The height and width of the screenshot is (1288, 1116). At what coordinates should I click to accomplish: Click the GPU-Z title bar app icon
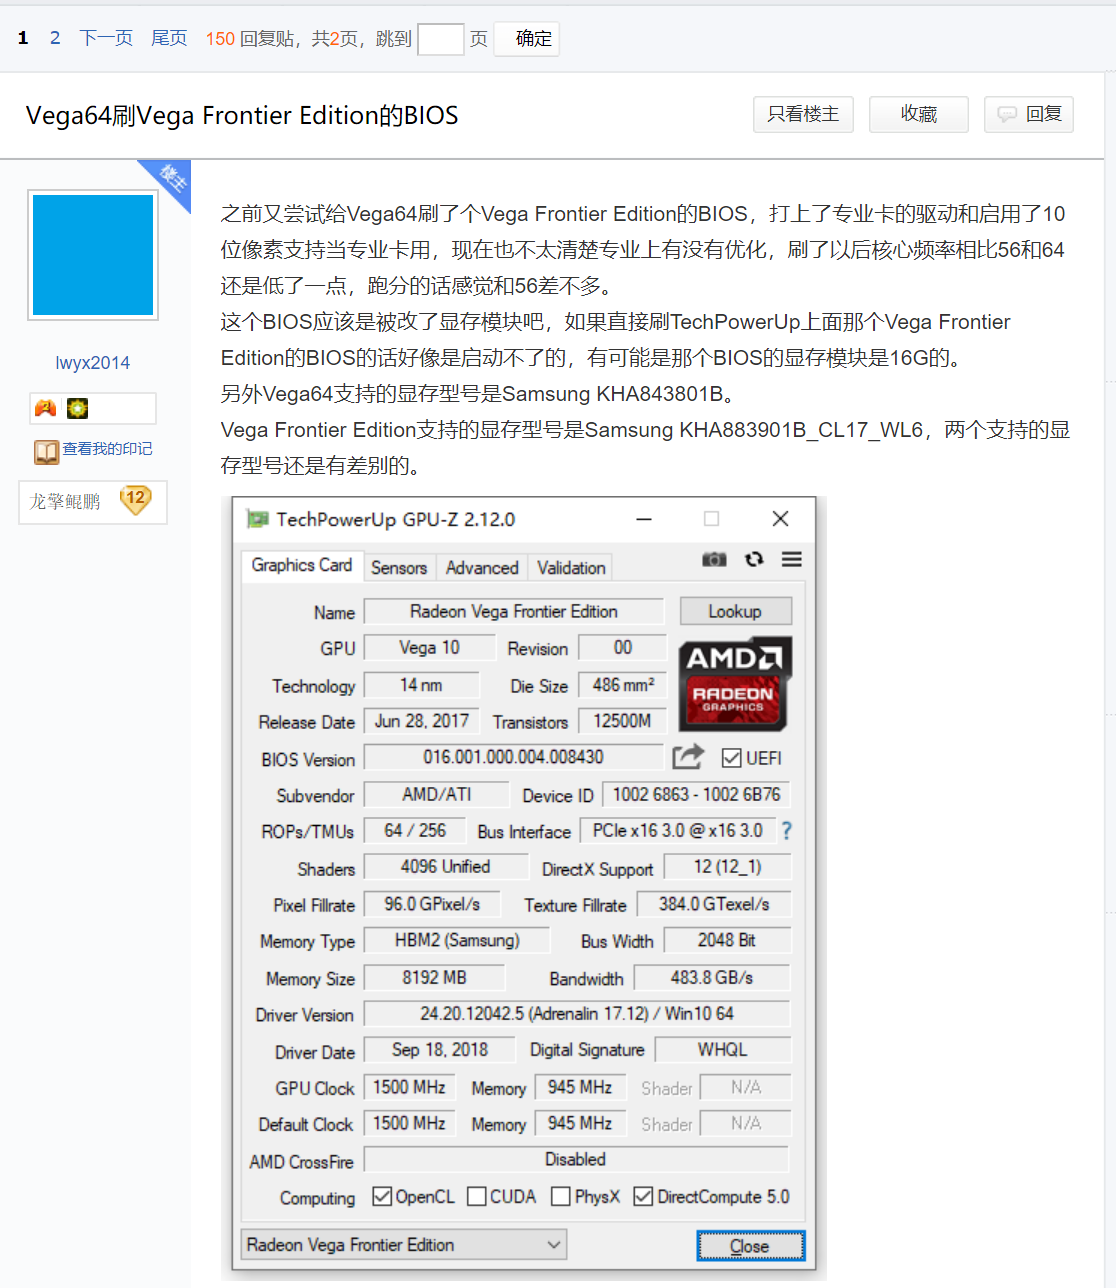(x=258, y=519)
